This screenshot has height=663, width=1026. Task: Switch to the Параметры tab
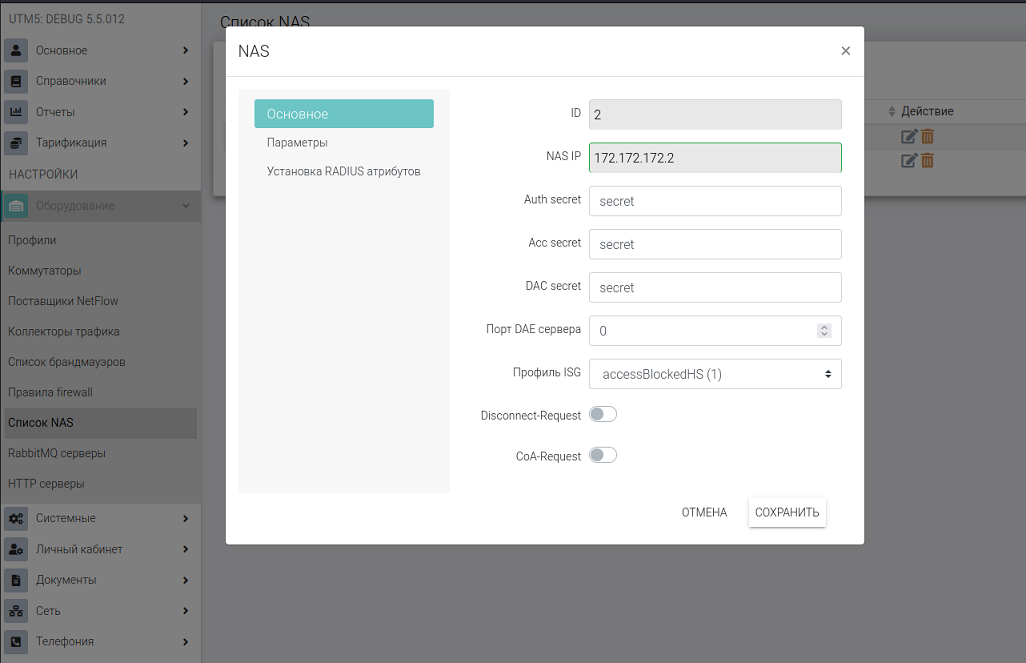point(297,143)
